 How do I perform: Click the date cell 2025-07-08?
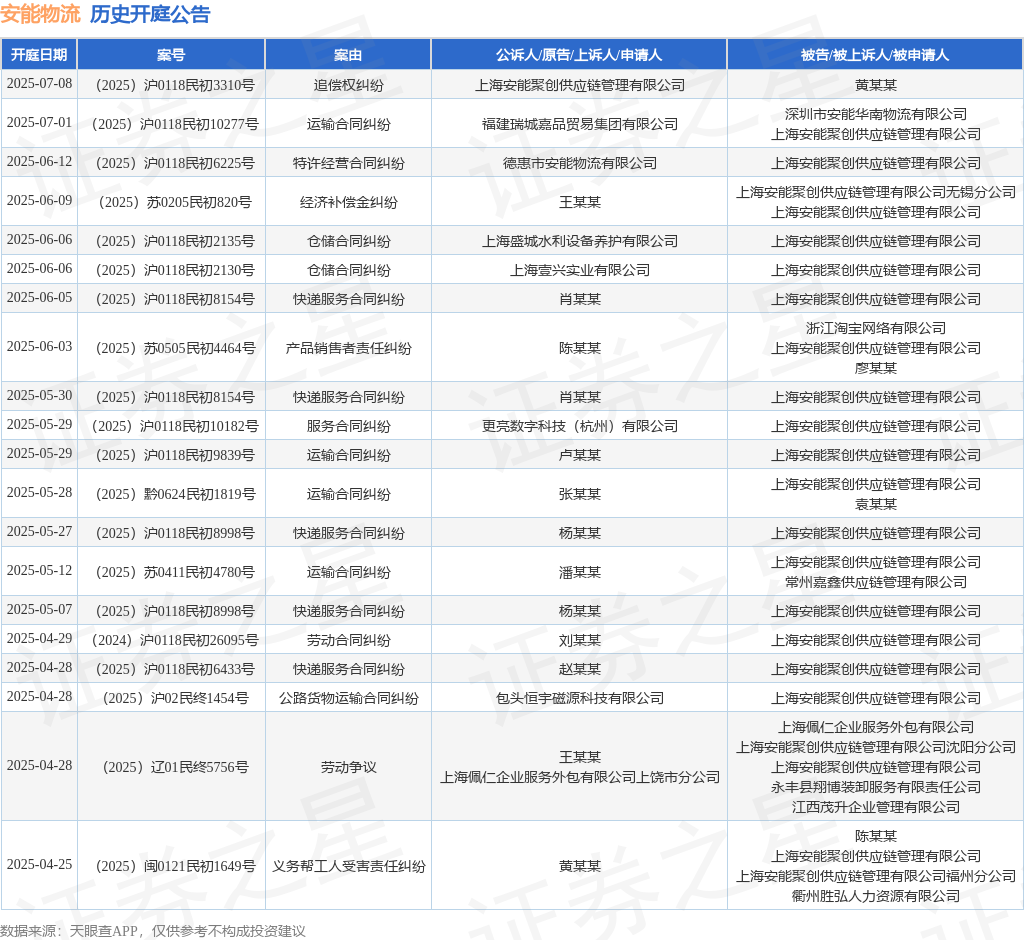[x=39, y=84]
